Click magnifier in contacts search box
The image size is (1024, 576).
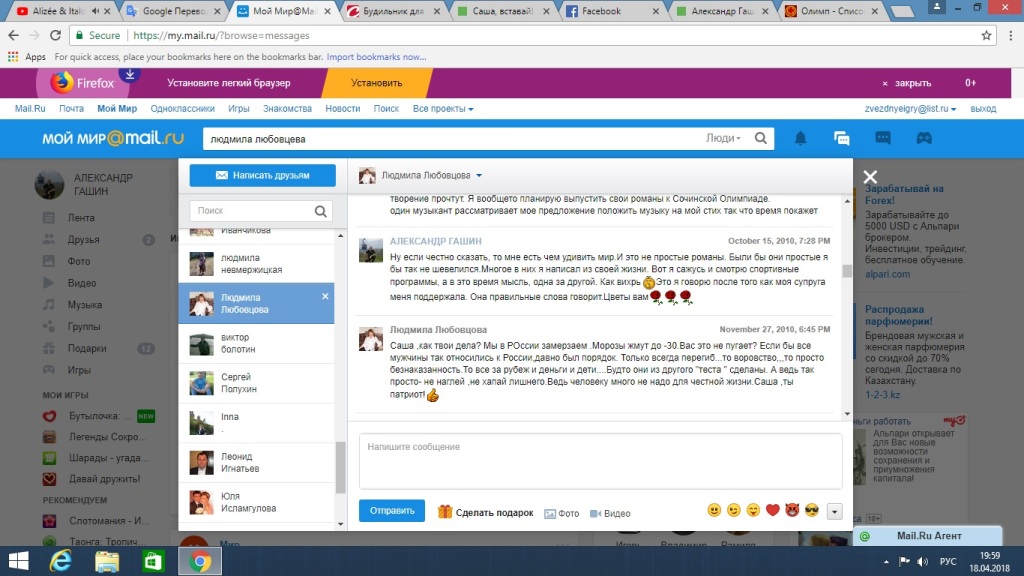click(321, 211)
